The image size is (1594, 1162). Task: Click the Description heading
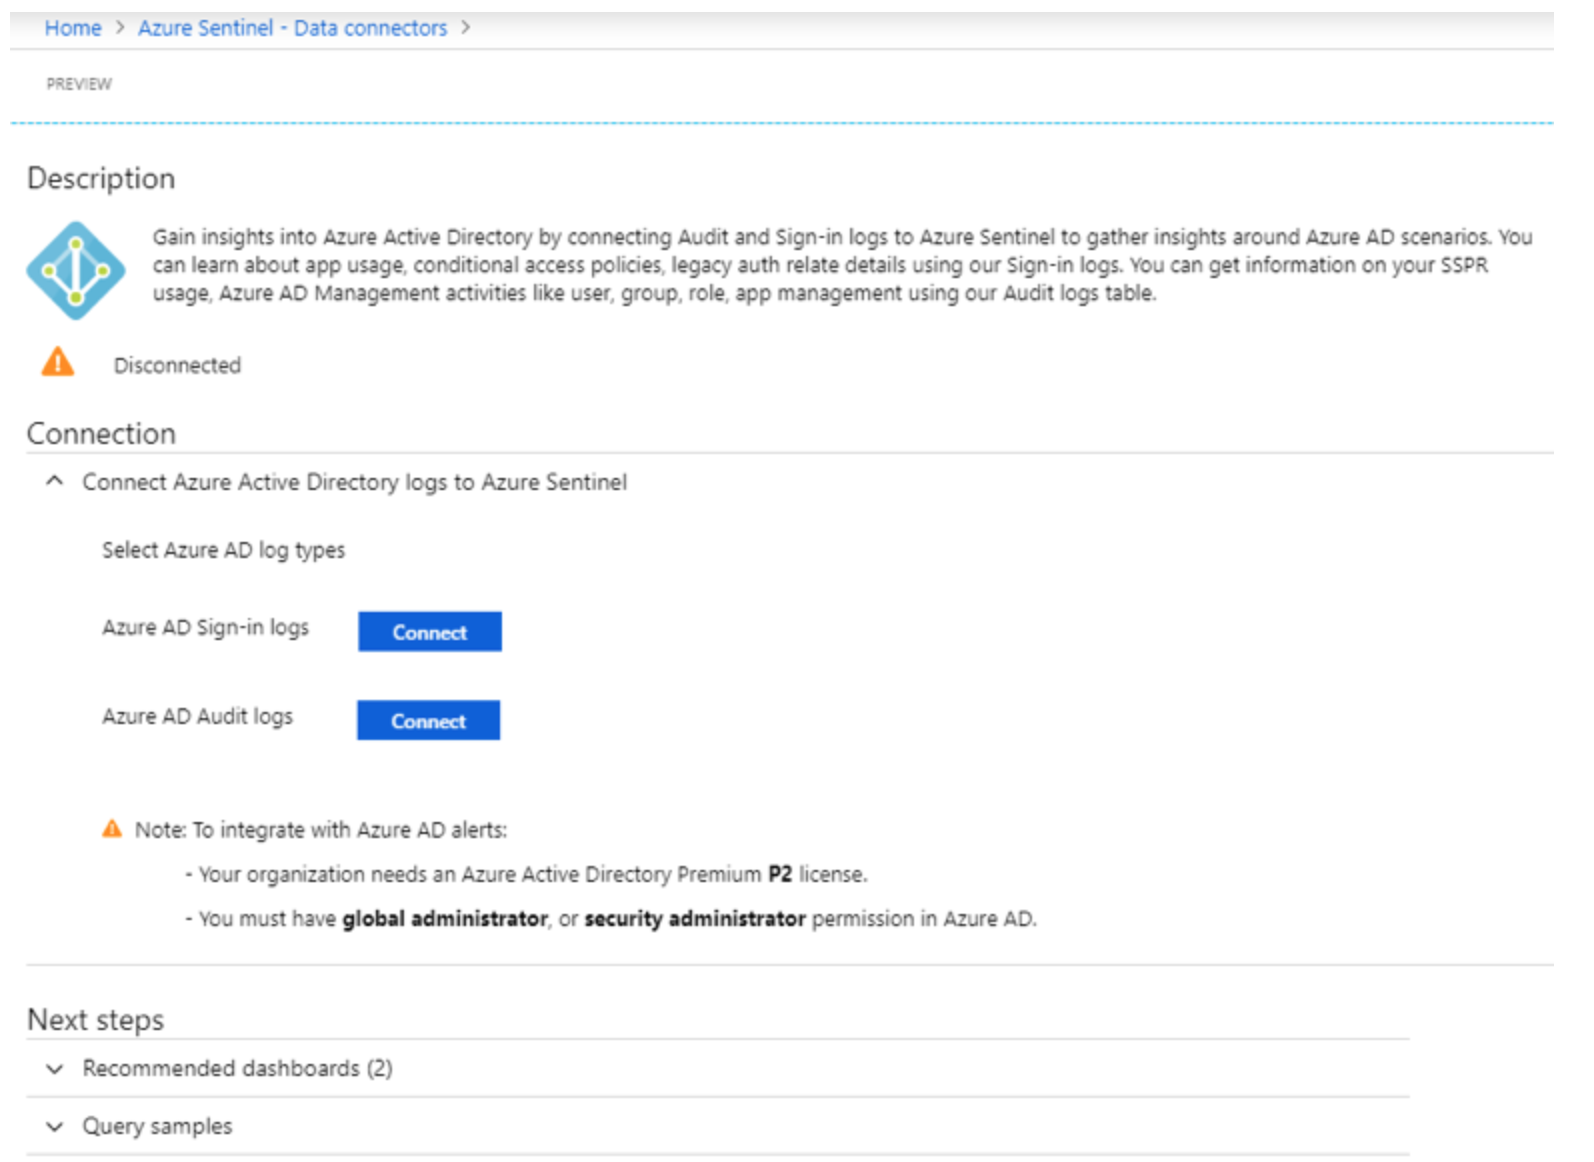101,178
